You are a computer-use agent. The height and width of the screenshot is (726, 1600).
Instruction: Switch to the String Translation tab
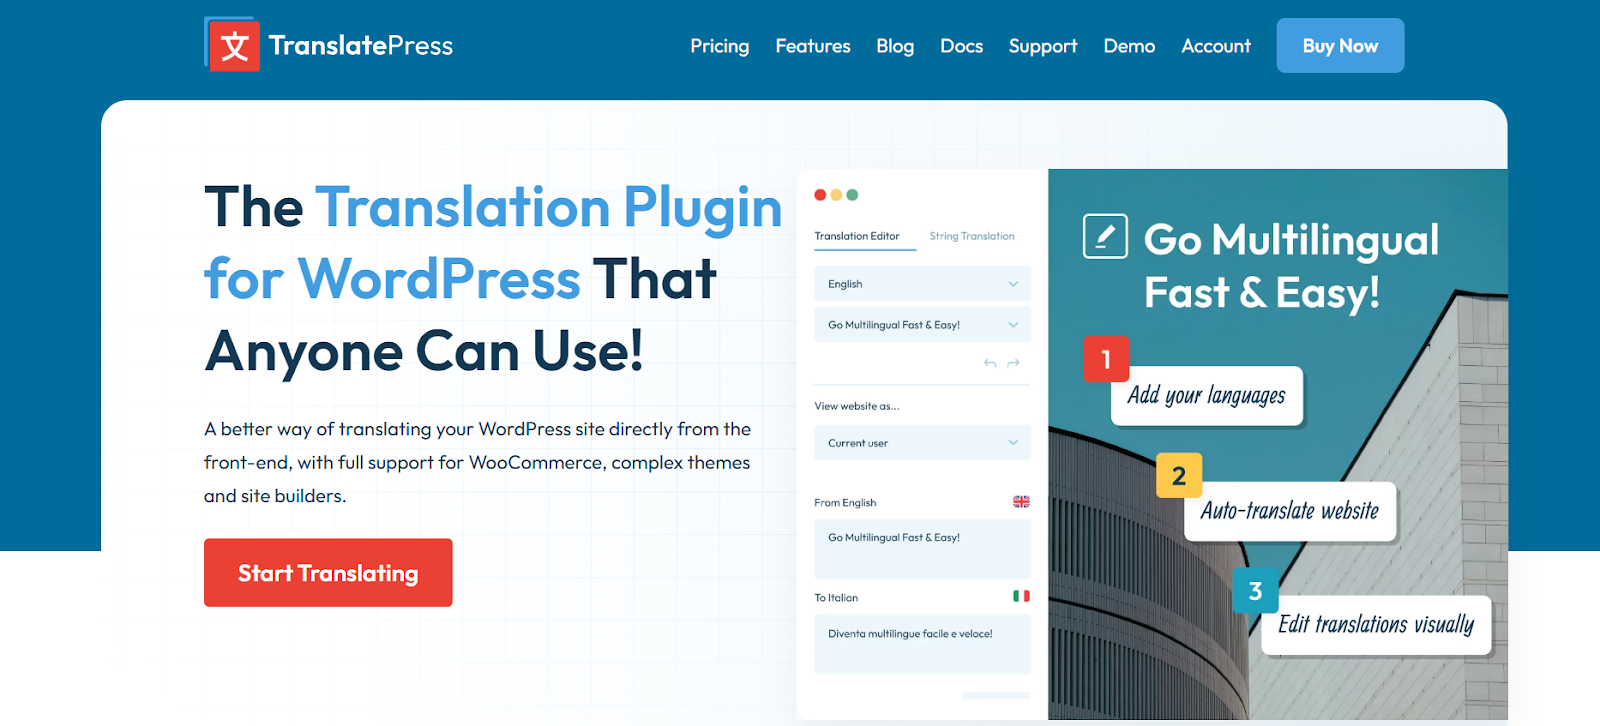[x=972, y=237]
